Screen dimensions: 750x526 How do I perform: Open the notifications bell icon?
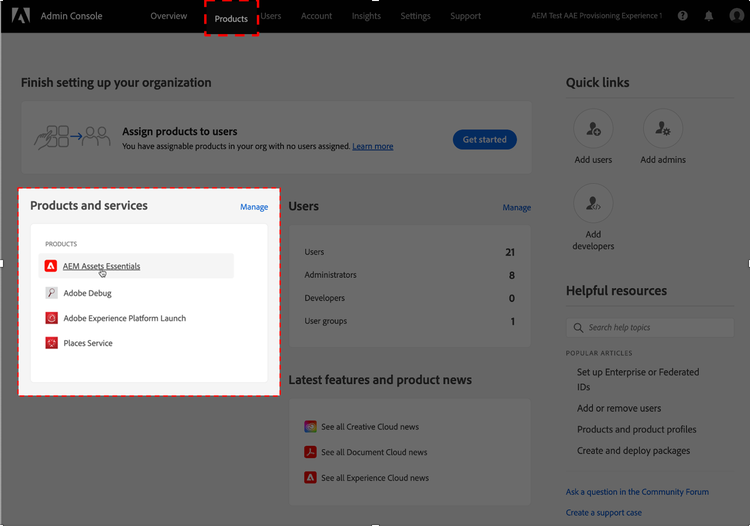[709, 16]
